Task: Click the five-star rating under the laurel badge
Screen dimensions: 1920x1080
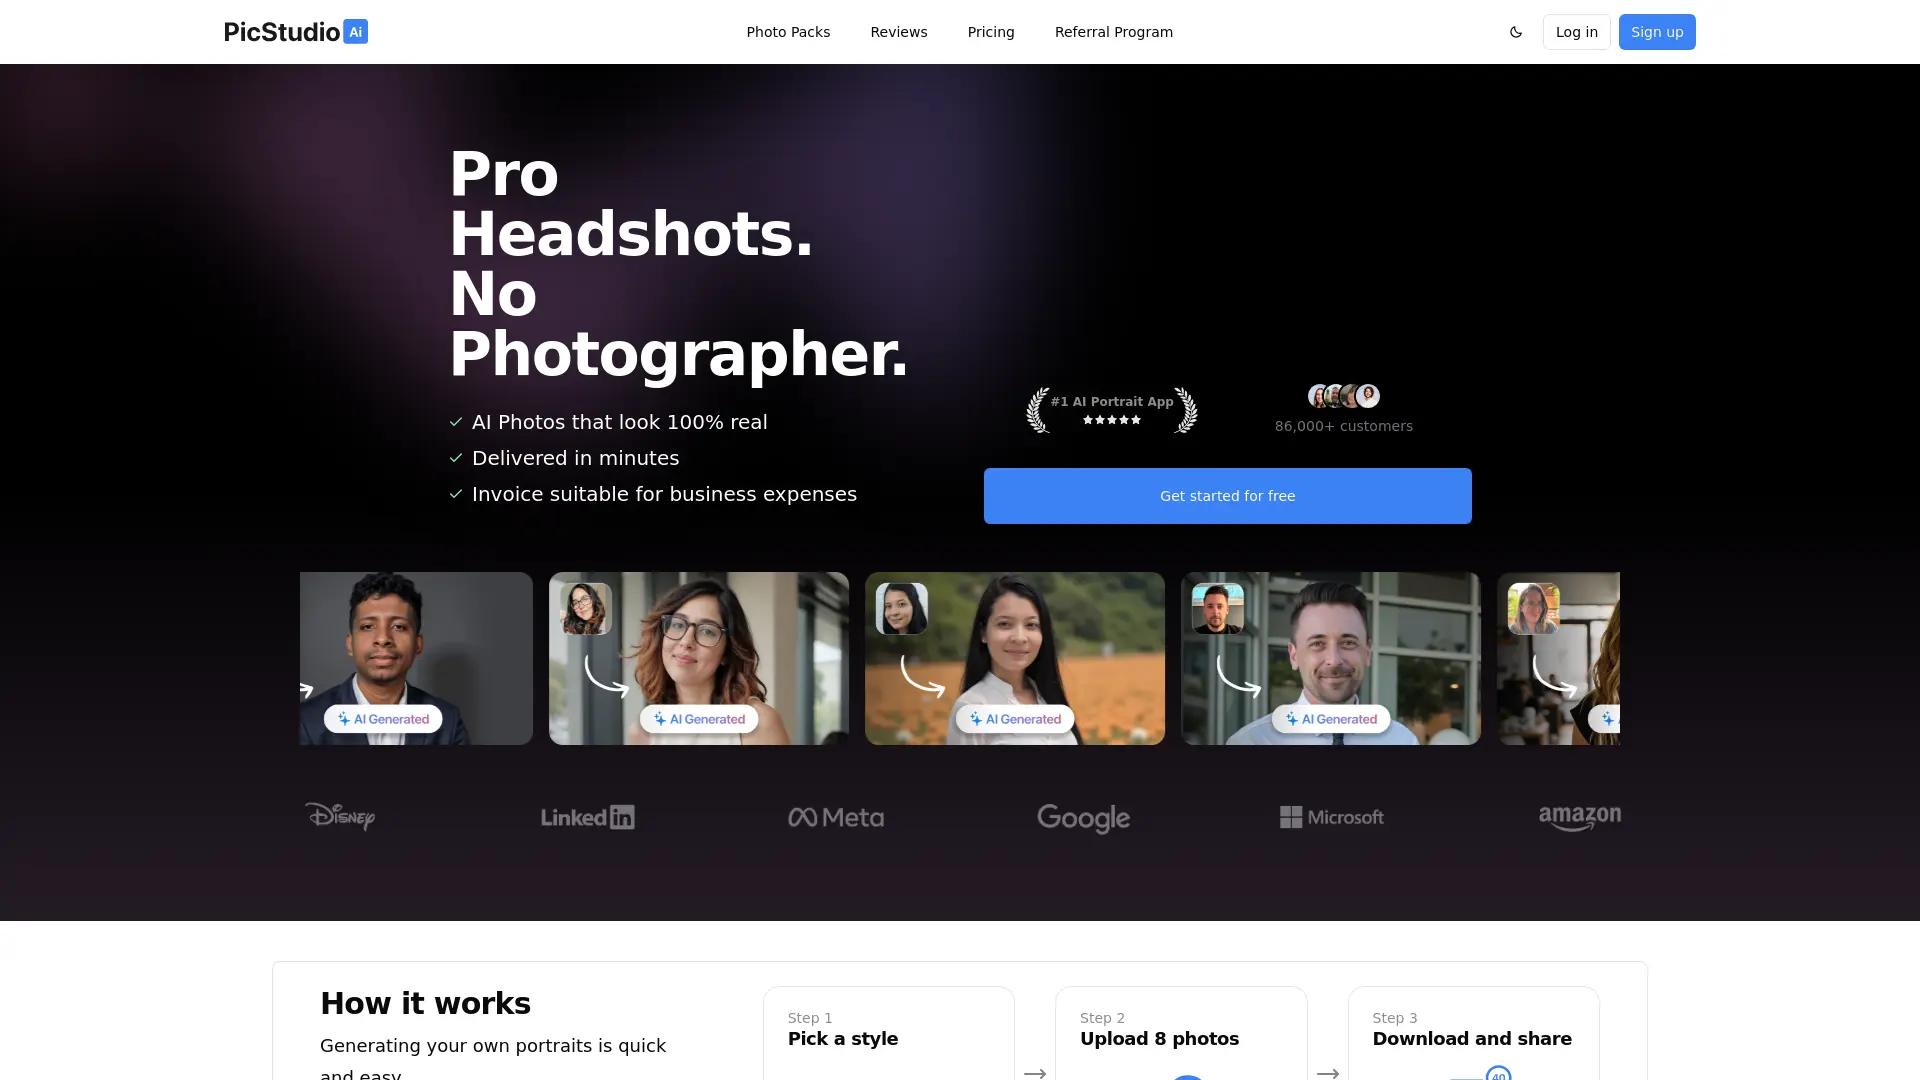Action: [x=1111, y=420]
